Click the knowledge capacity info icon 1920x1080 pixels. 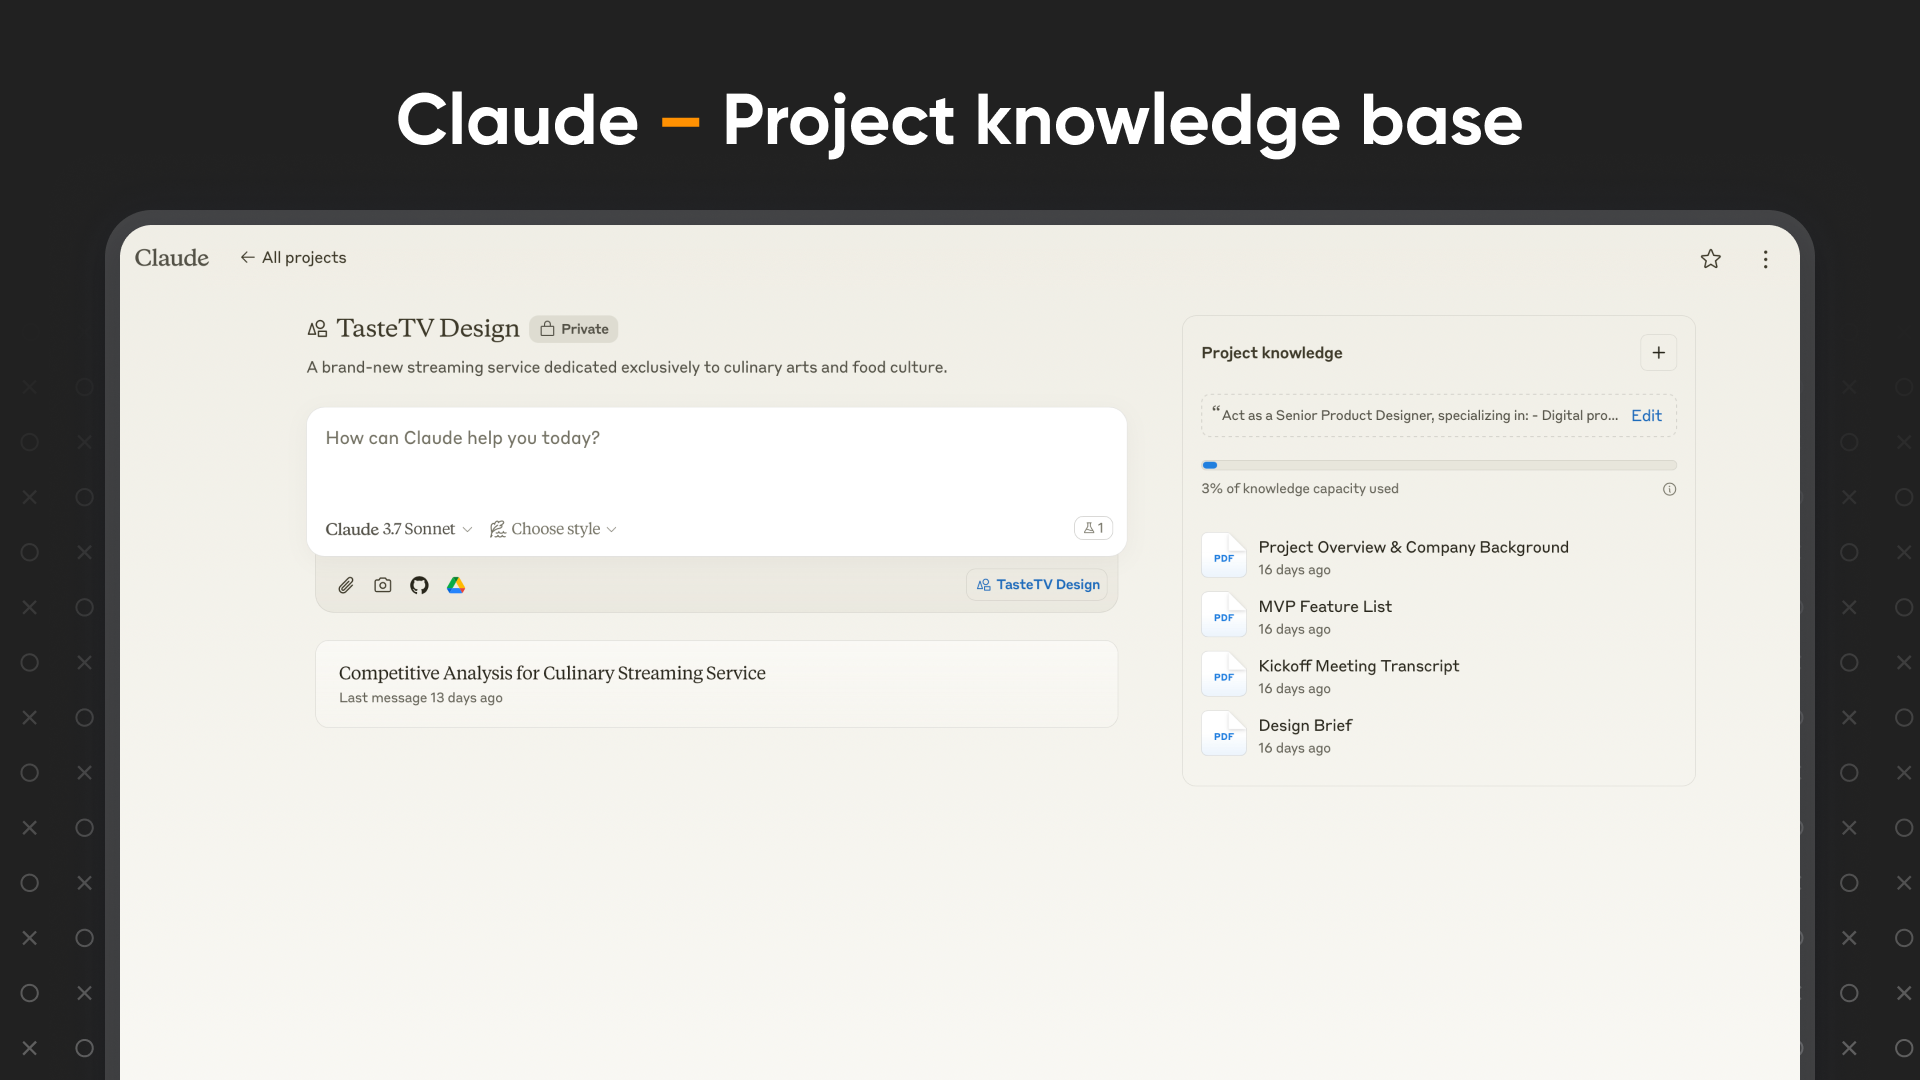(1669, 489)
